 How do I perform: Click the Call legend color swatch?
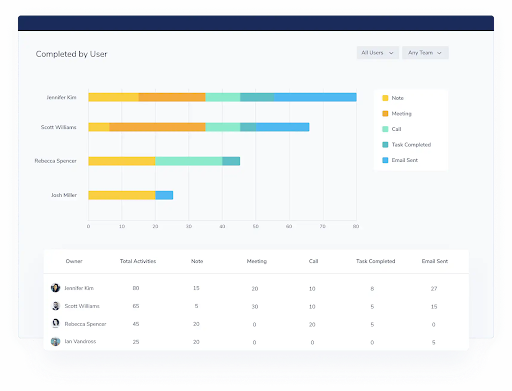[x=385, y=129]
